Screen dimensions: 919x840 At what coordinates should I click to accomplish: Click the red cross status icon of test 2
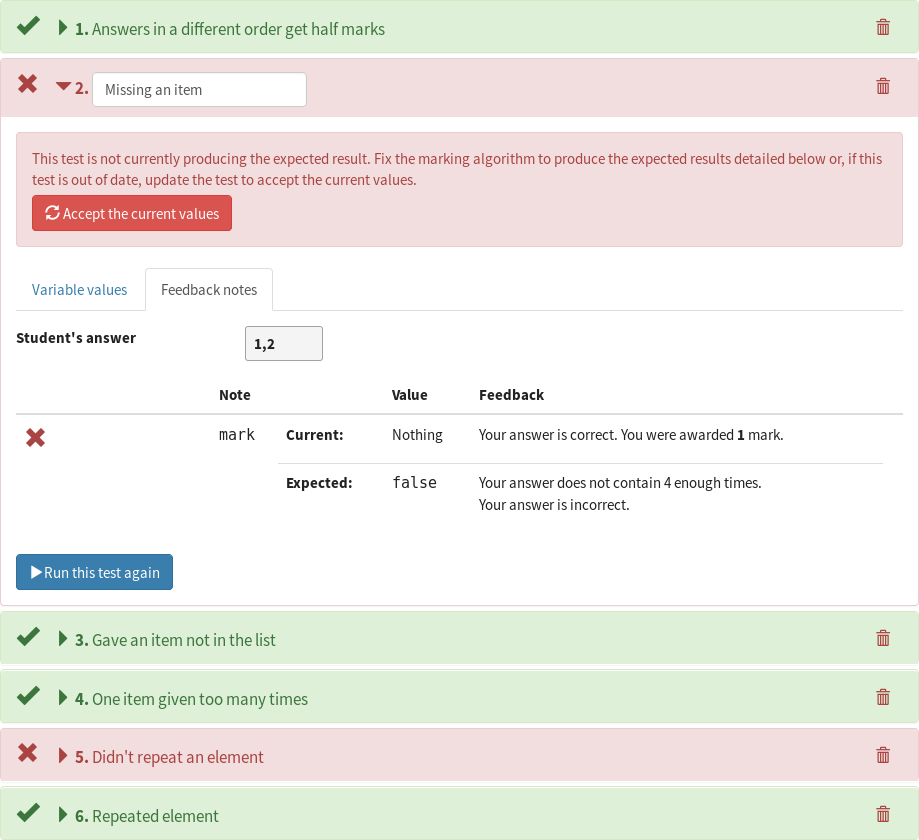(x=28, y=84)
